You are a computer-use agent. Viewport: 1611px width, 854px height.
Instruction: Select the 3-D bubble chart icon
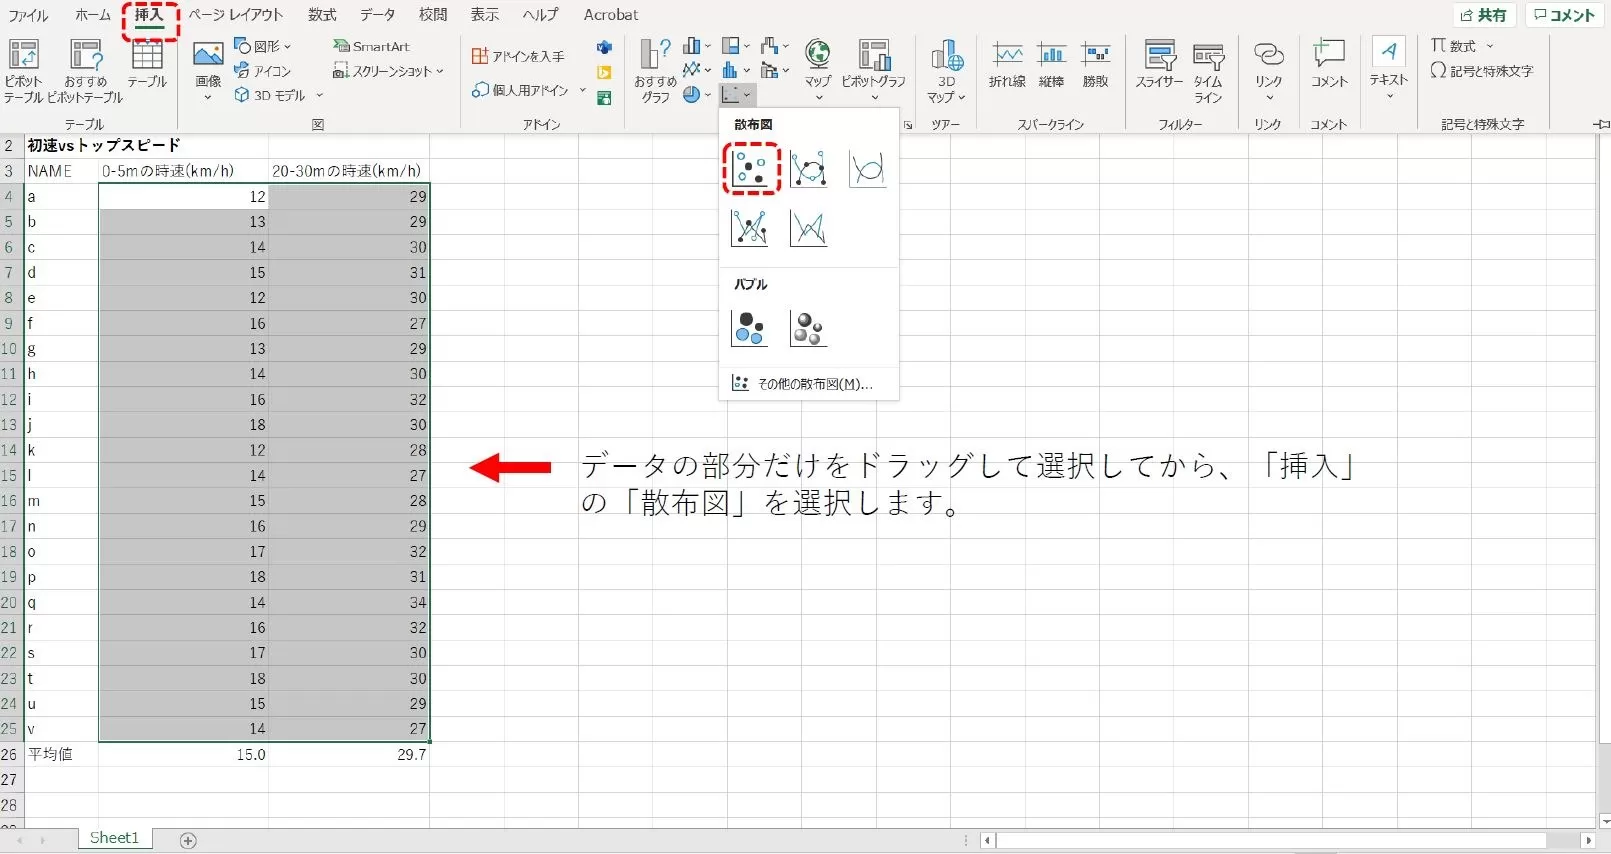[x=808, y=328]
